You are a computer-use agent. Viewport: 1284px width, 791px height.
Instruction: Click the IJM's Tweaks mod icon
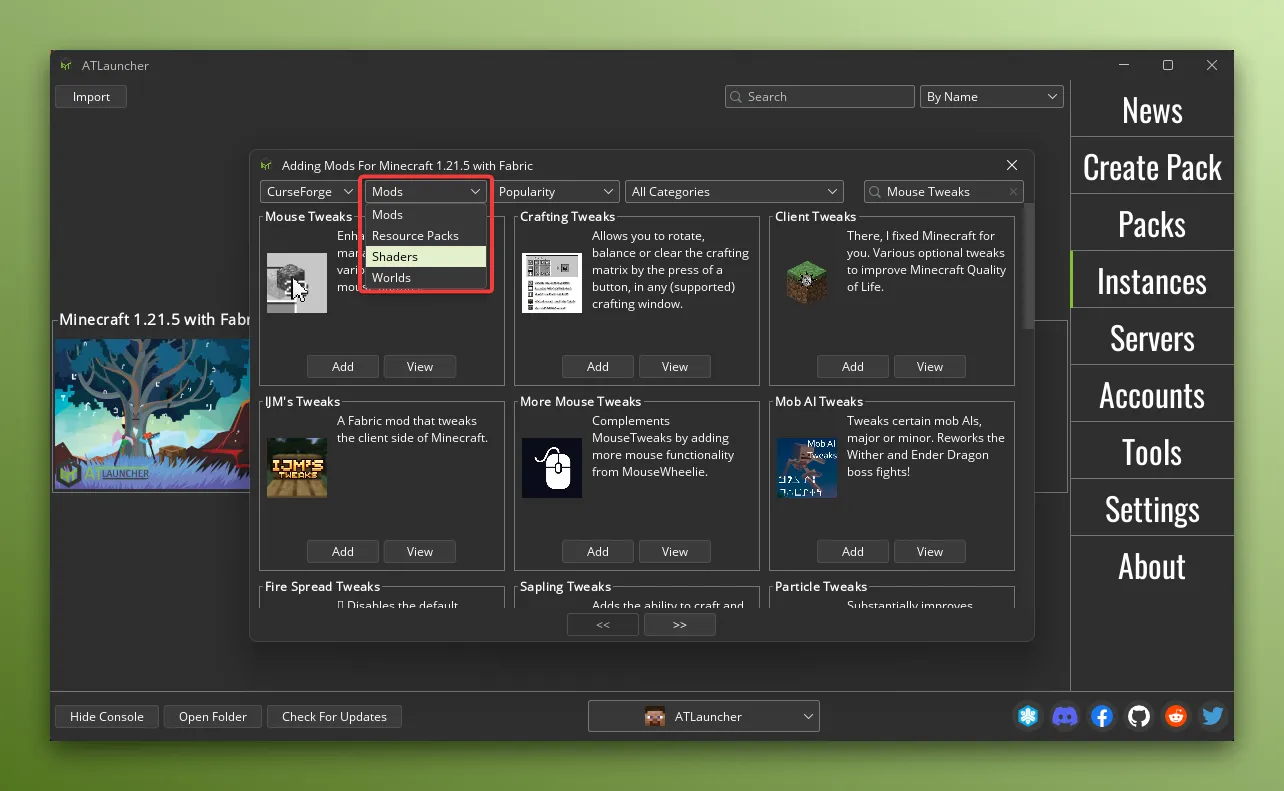tap(296, 468)
